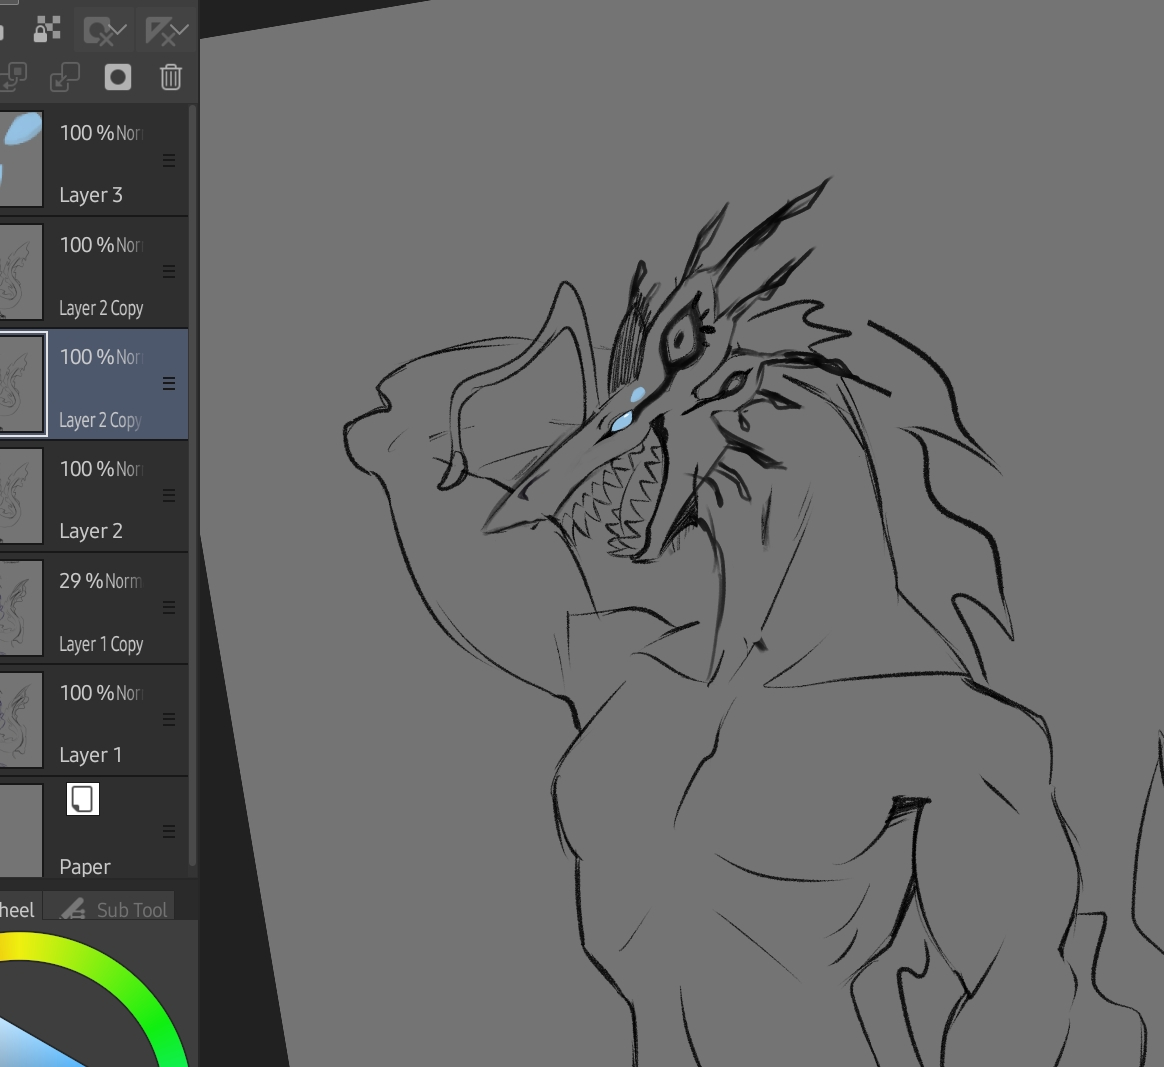The image size is (1164, 1067).
Task: Click the Layer 3 thumbnail with blue strokes
Action: coord(21,160)
